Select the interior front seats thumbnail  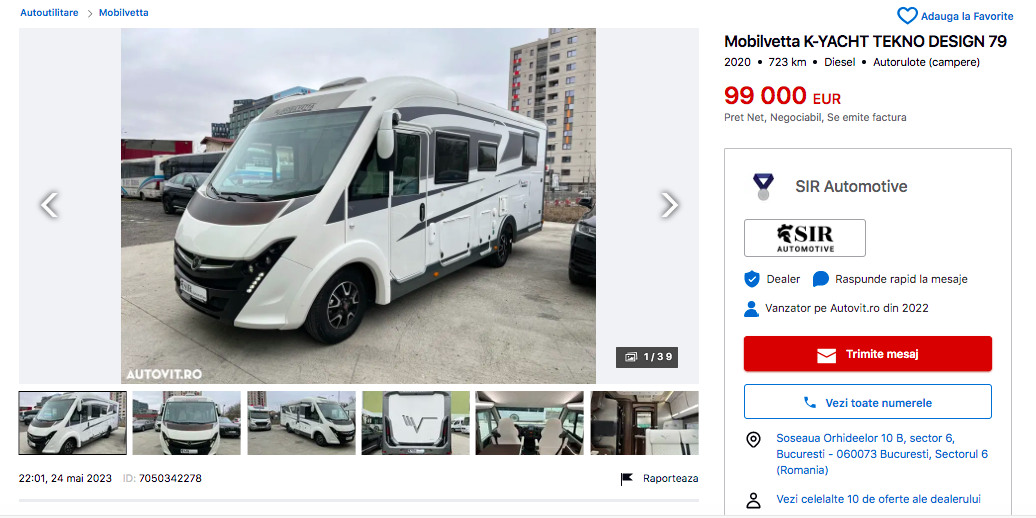click(x=530, y=423)
